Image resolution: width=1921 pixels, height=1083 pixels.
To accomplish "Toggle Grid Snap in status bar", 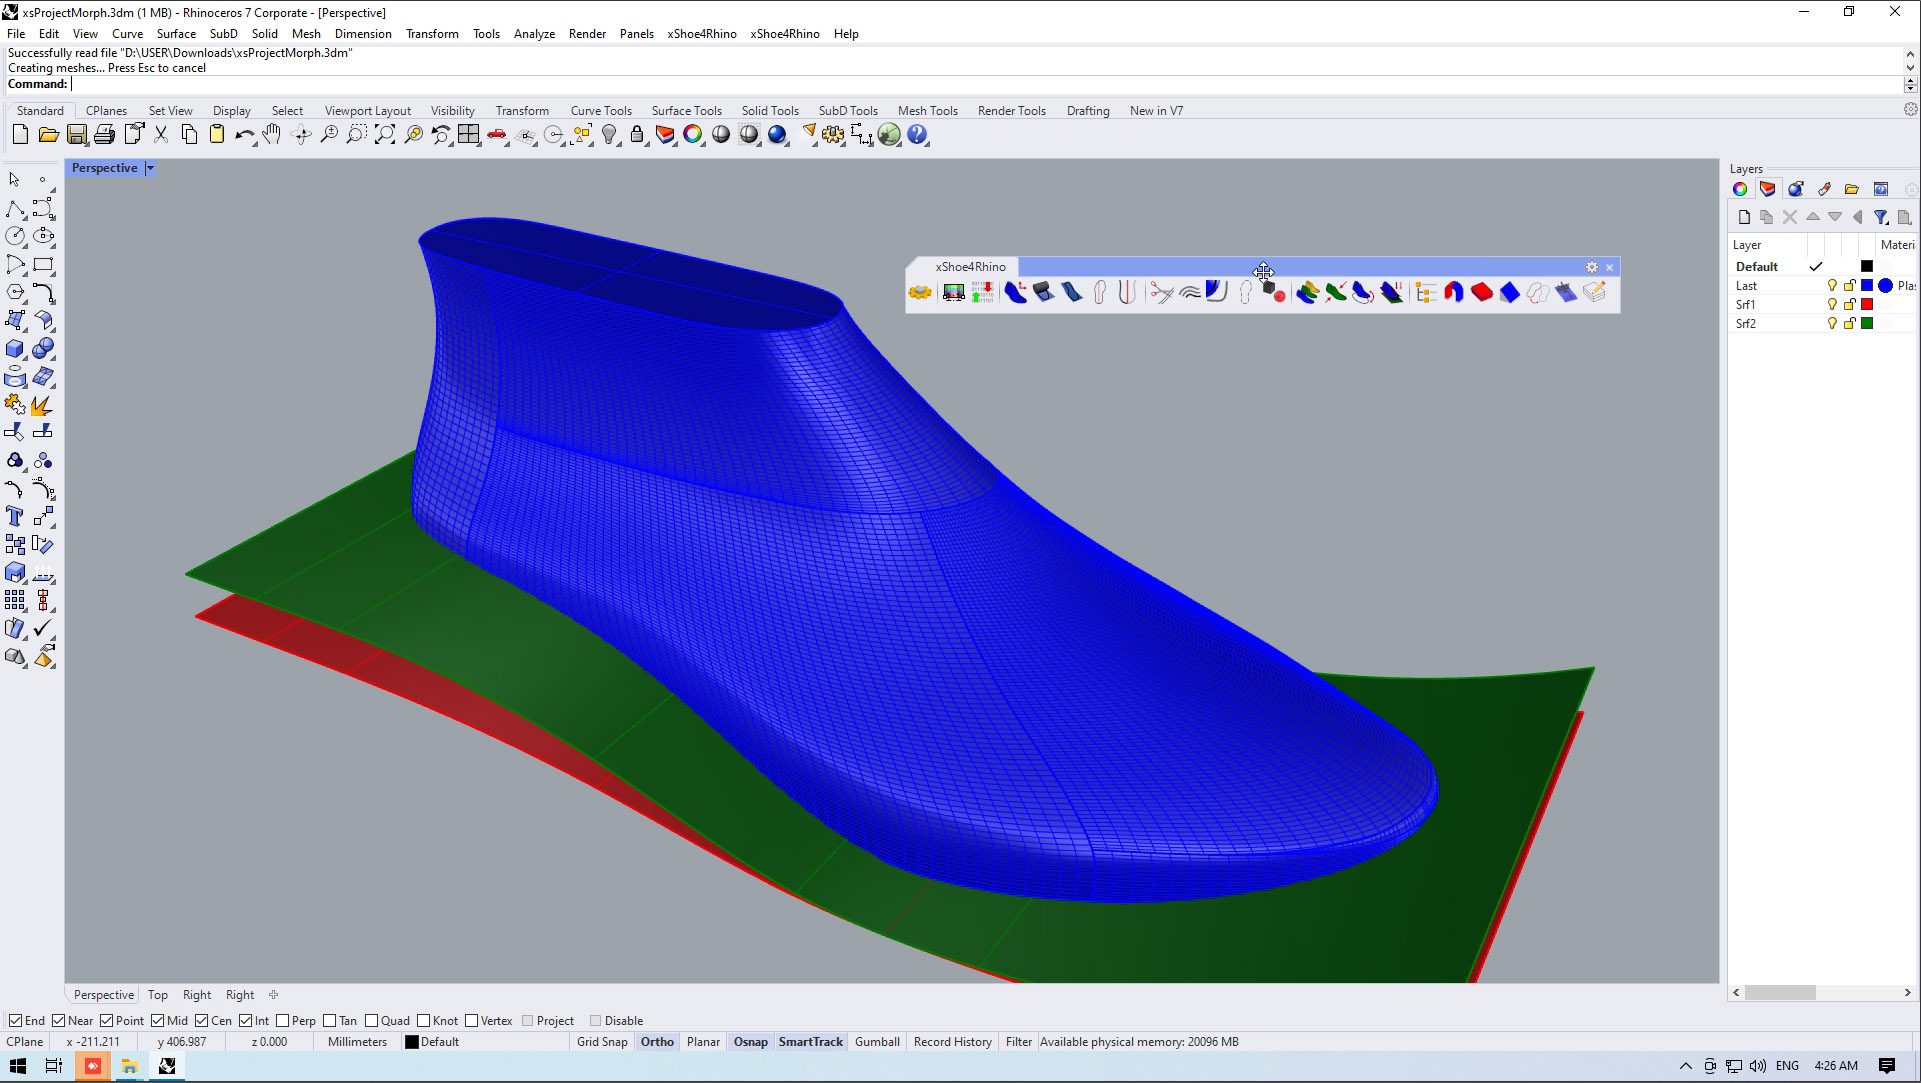I will (602, 1042).
